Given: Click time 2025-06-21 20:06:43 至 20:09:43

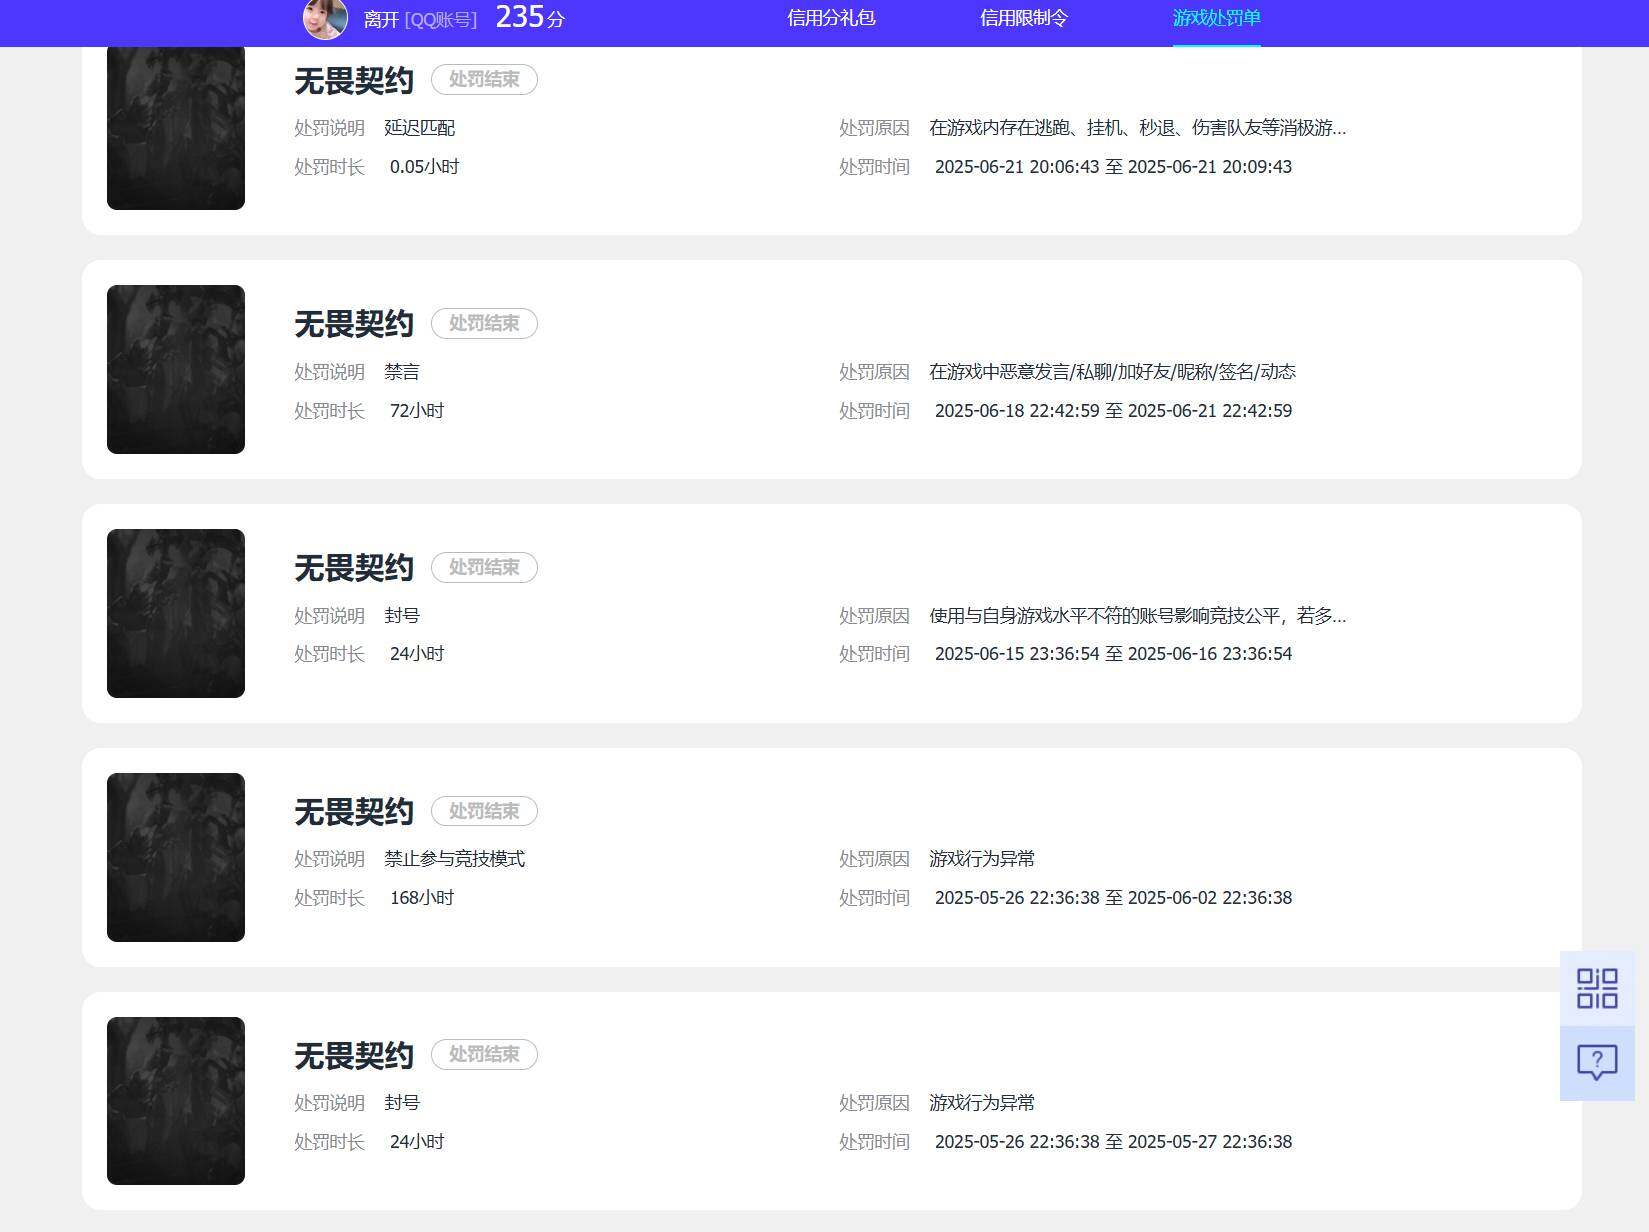Looking at the screenshot, I should (1114, 167).
